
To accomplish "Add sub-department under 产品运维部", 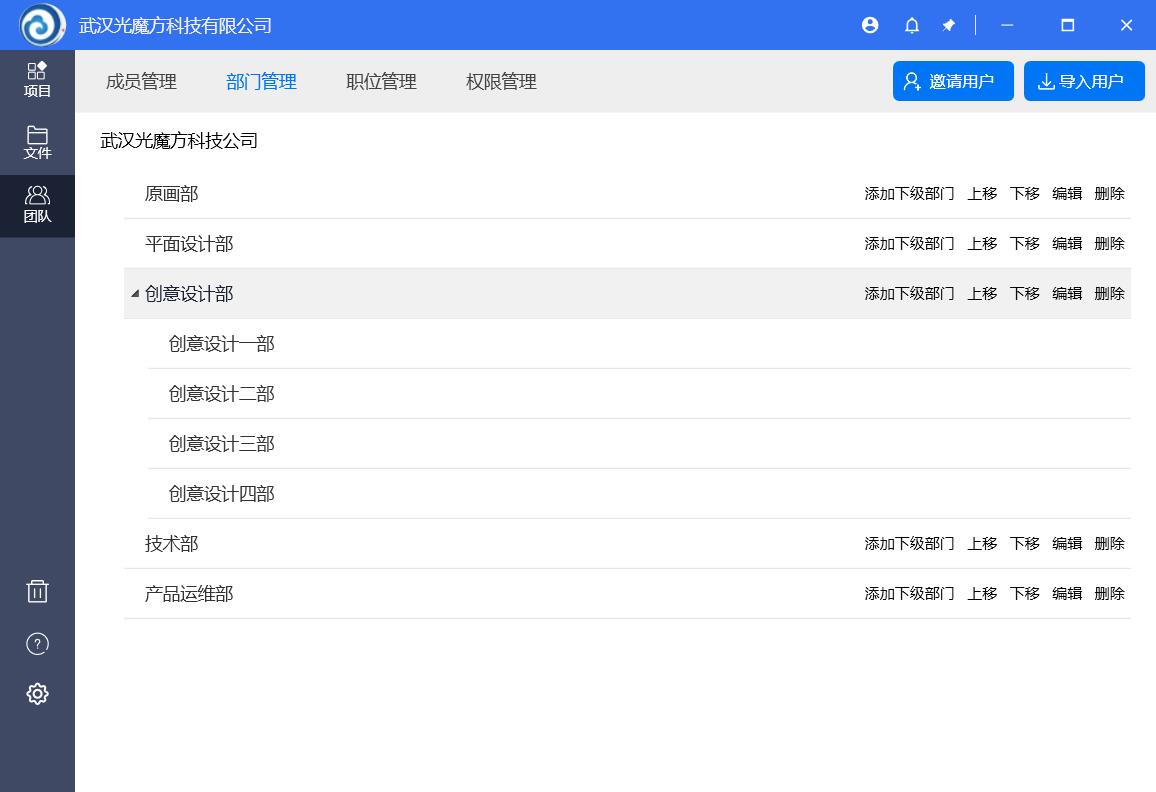I will click(x=909, y=594).
